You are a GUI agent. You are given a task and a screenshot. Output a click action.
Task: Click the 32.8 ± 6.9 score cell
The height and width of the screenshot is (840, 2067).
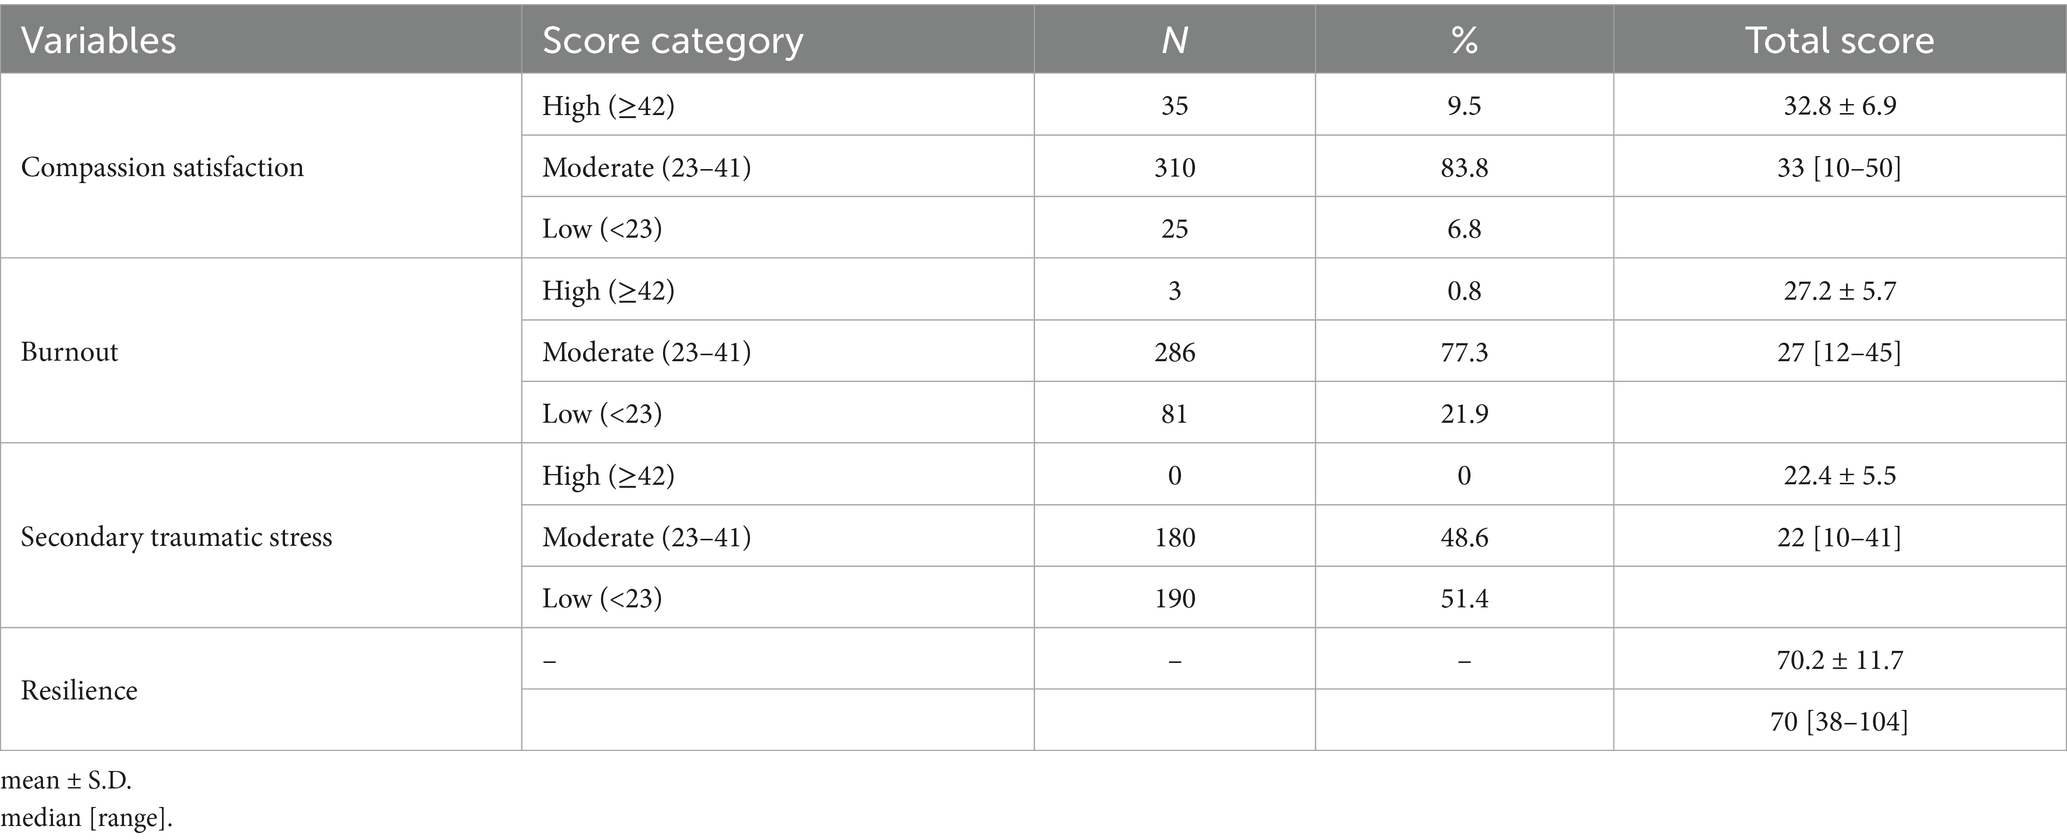pyautogui.click(x=1839, y=106)
